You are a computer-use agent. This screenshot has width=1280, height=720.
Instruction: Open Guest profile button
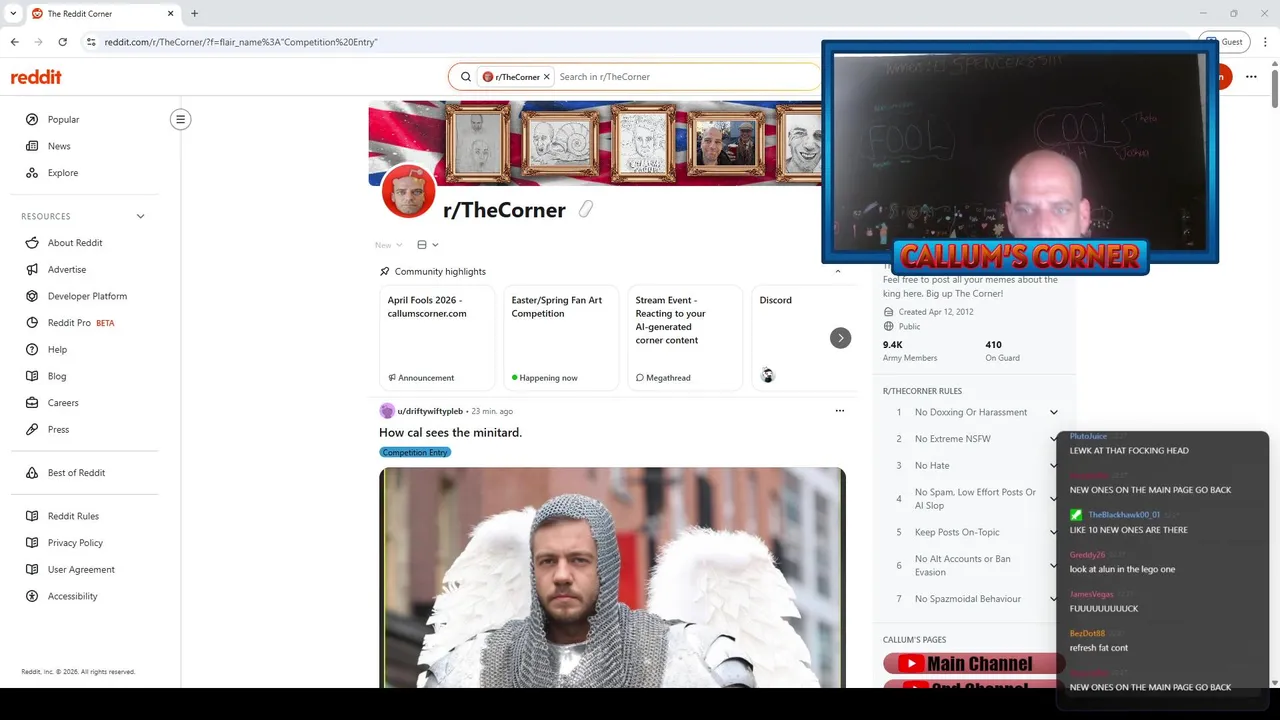[1224, 42]
